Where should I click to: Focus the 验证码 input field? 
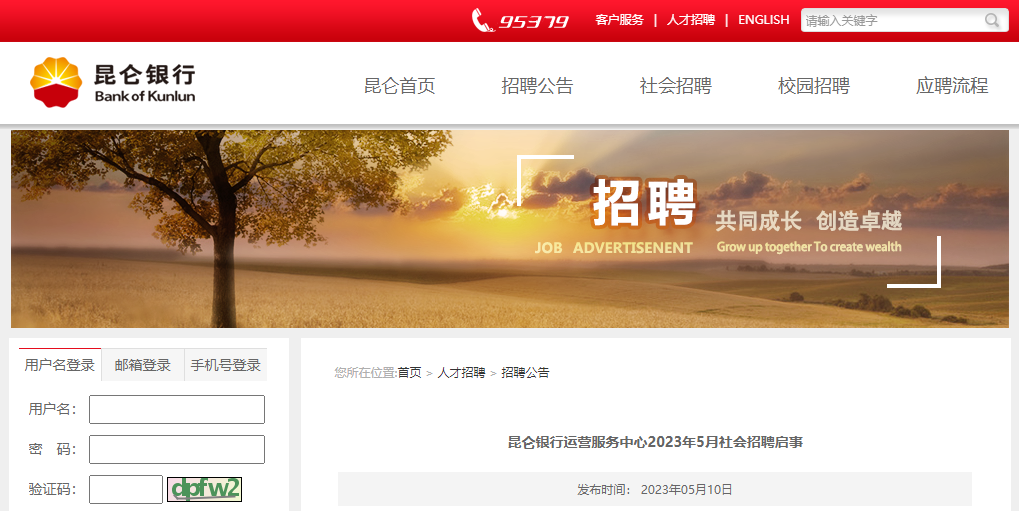(125, 490)
